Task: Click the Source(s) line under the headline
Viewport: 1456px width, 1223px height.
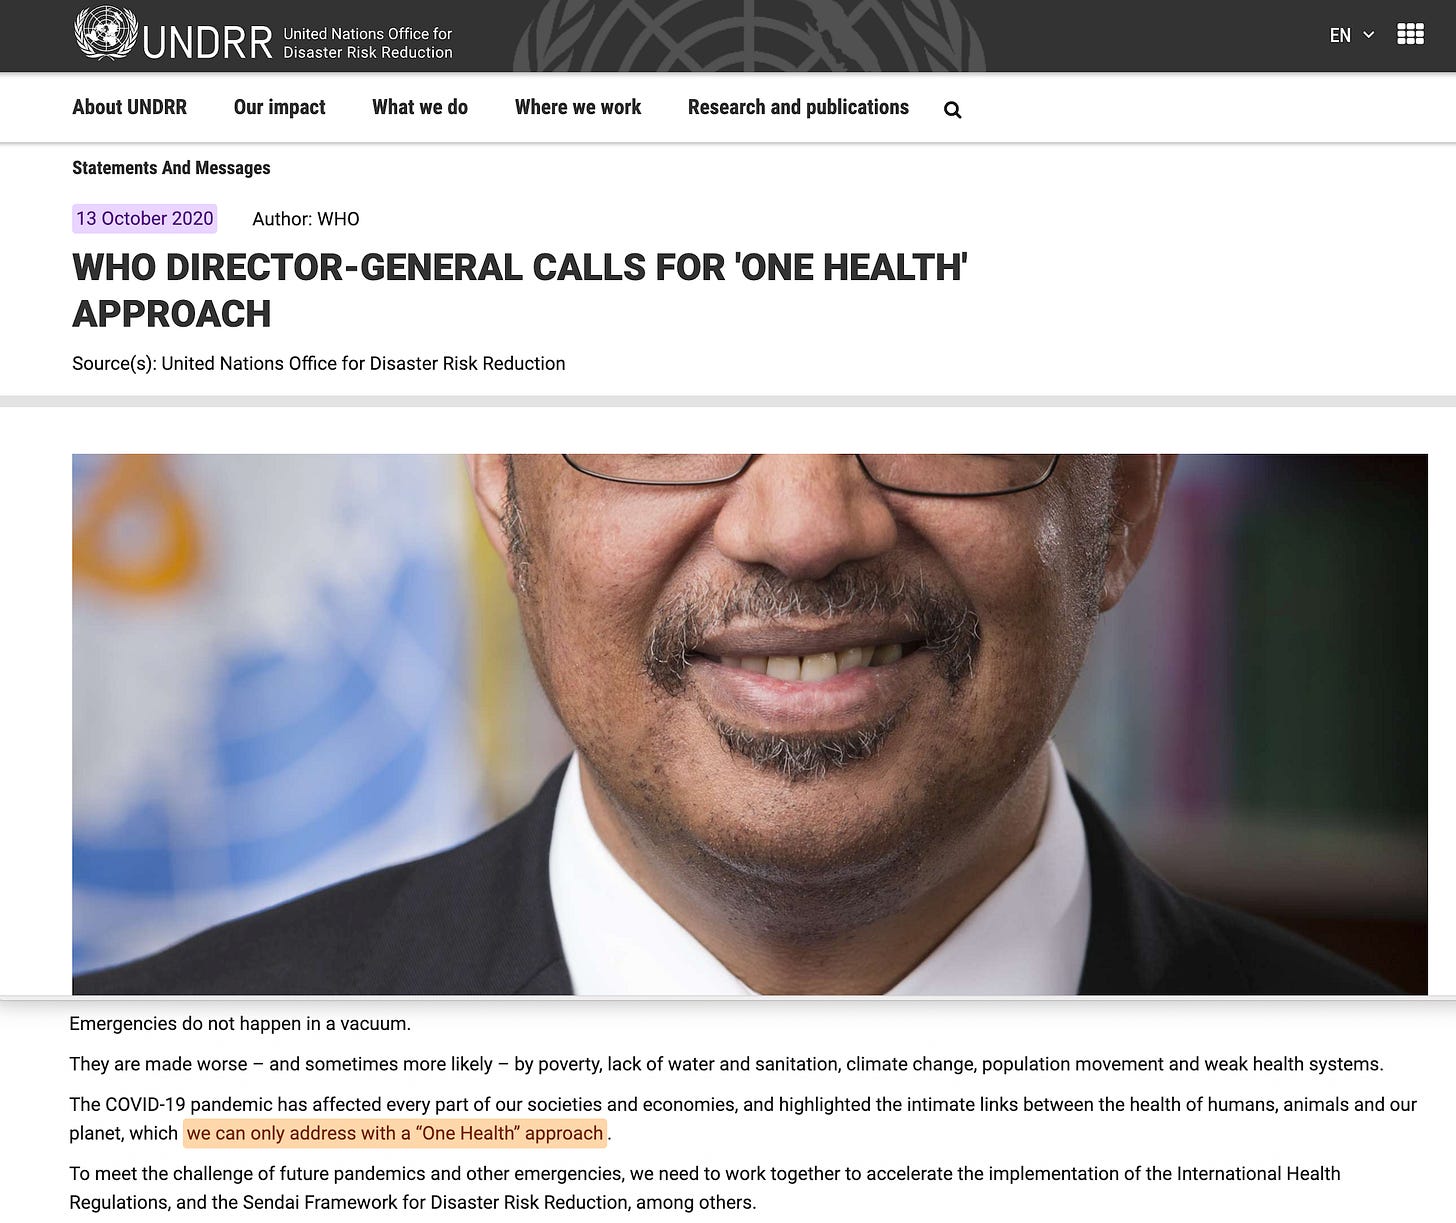Action: tap(319, 363)
